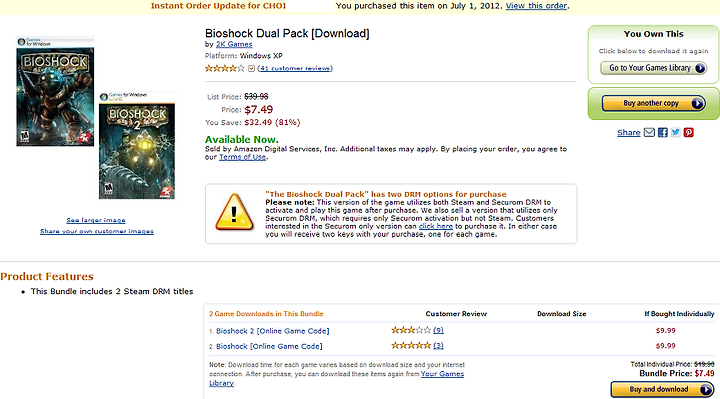Click the Bioshock 2 cover art thumbnail
The height and width of the screenshot is (399, 720).
click(137, 146)
